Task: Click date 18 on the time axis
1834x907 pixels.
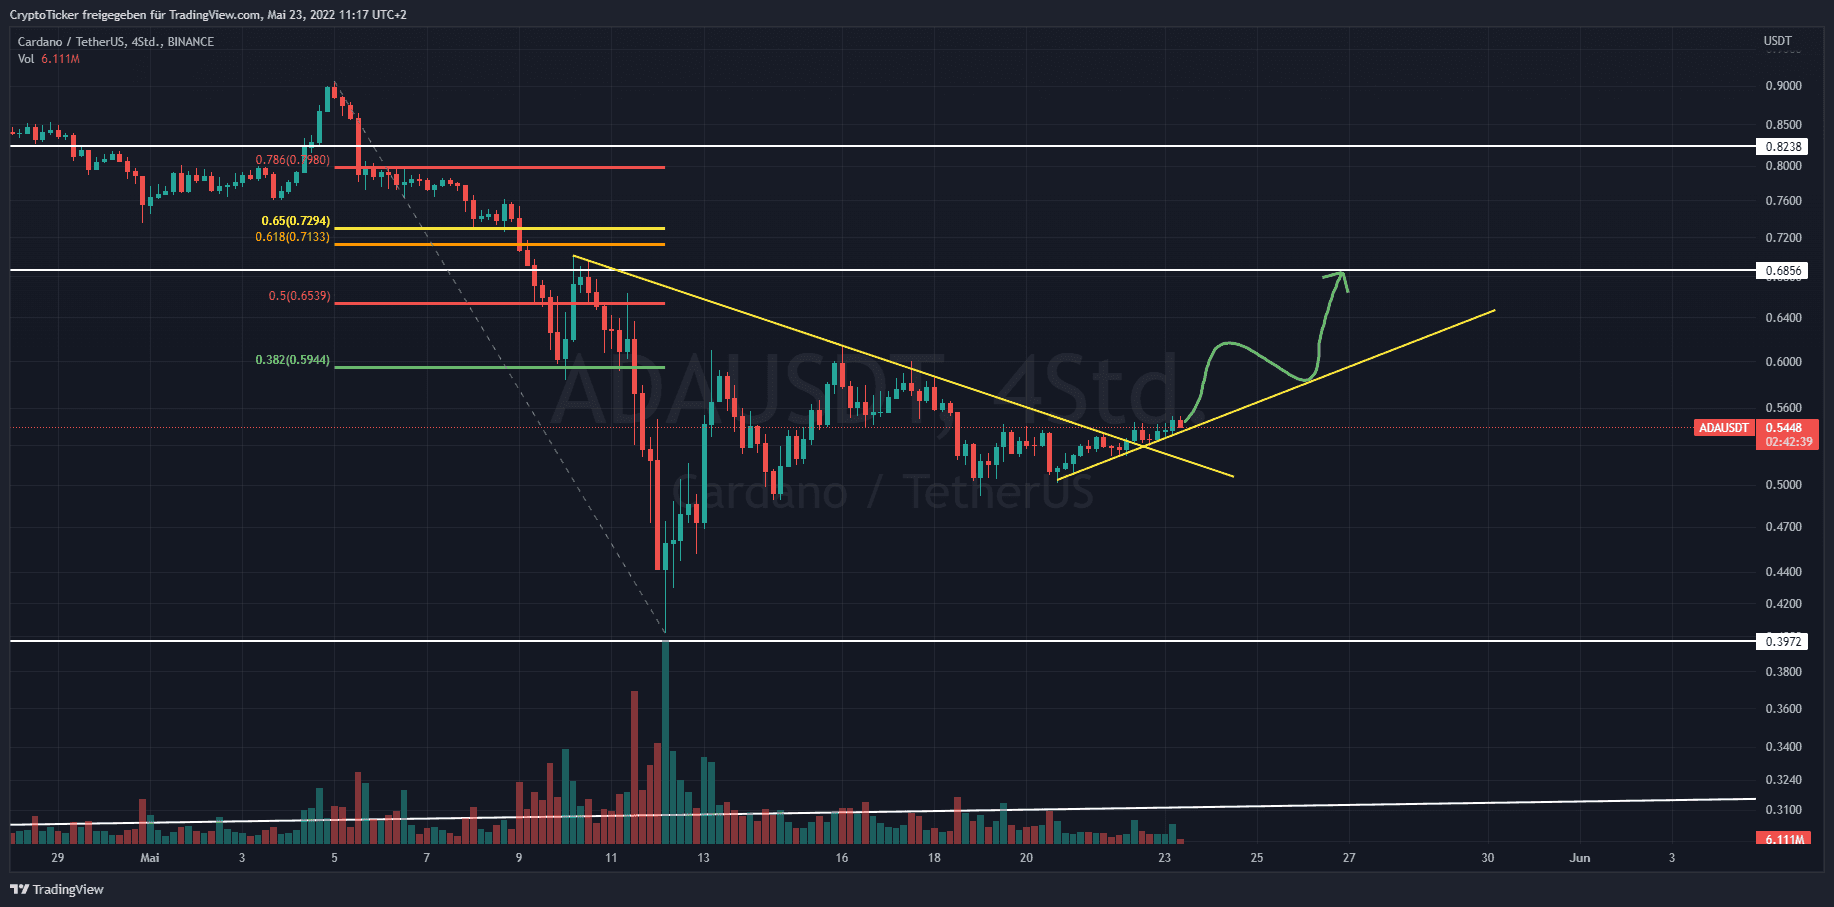Action: coord(934,858)
